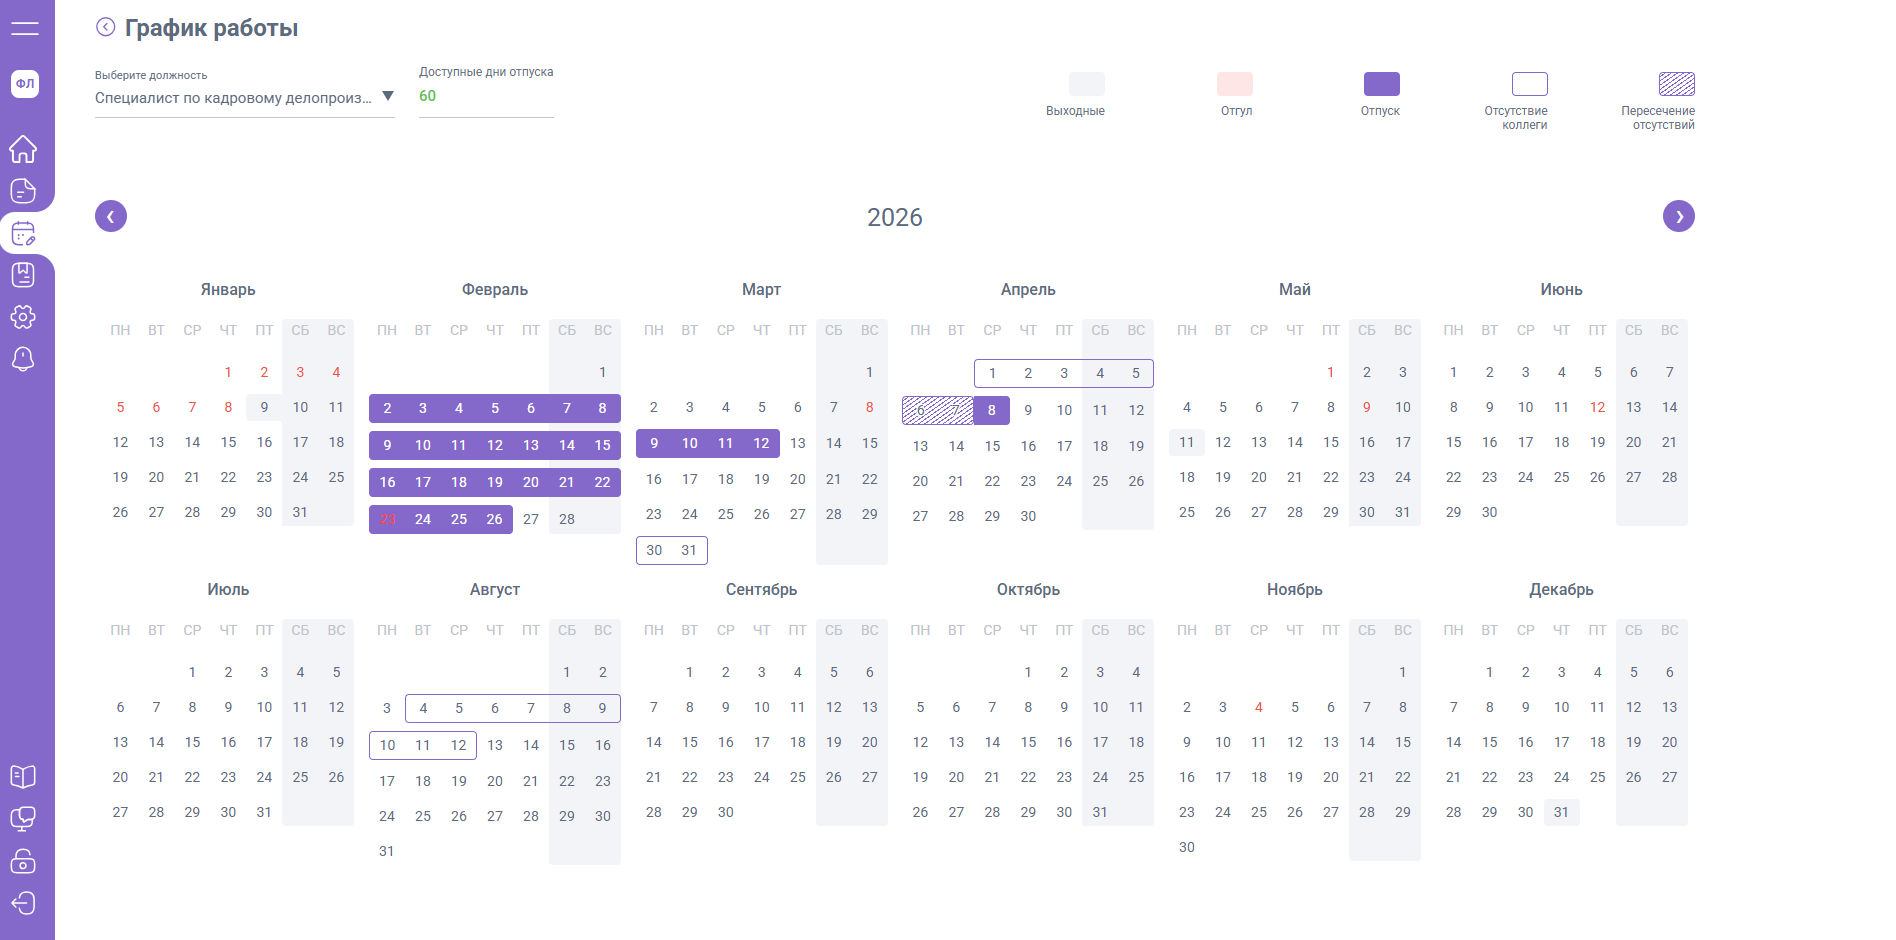Image resolution: width=1896 pixels, height=940 pixels.
Task: Go to previous year with left arrow
Action: (111, 216)
